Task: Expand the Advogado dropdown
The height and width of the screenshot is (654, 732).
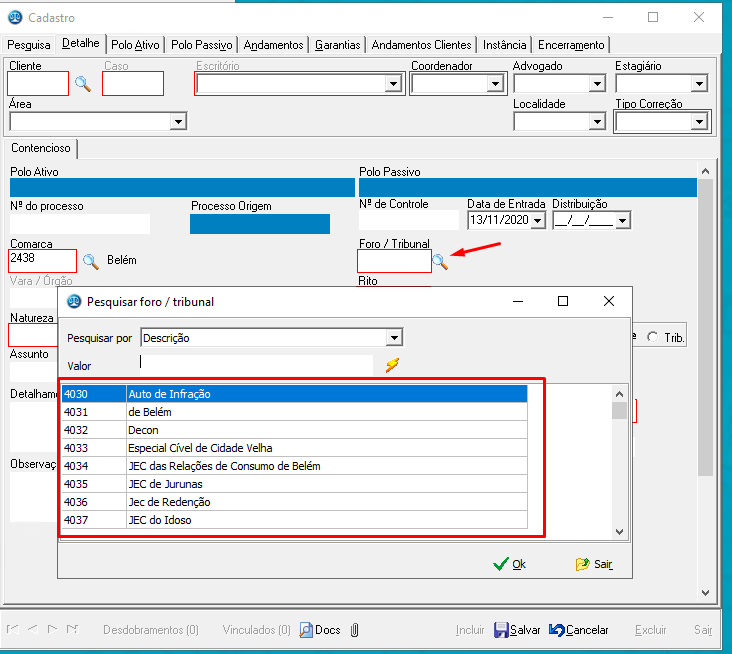Action: click(597, 84)
